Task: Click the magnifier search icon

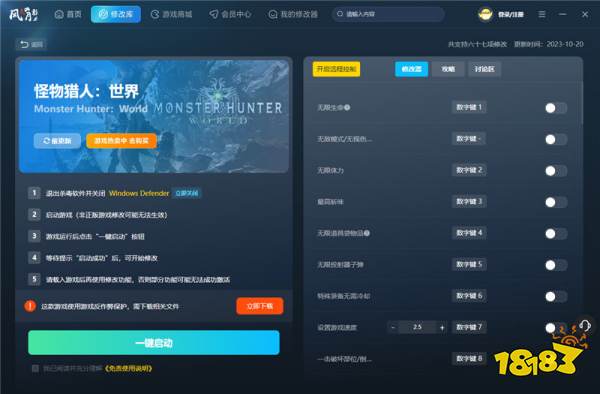Action: (339, 14)
